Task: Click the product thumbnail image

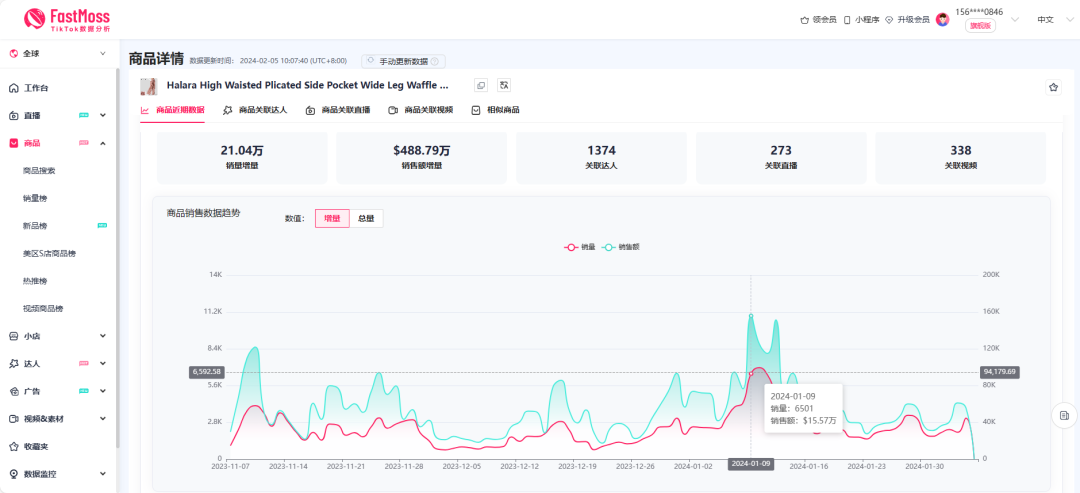Action: 149,86
